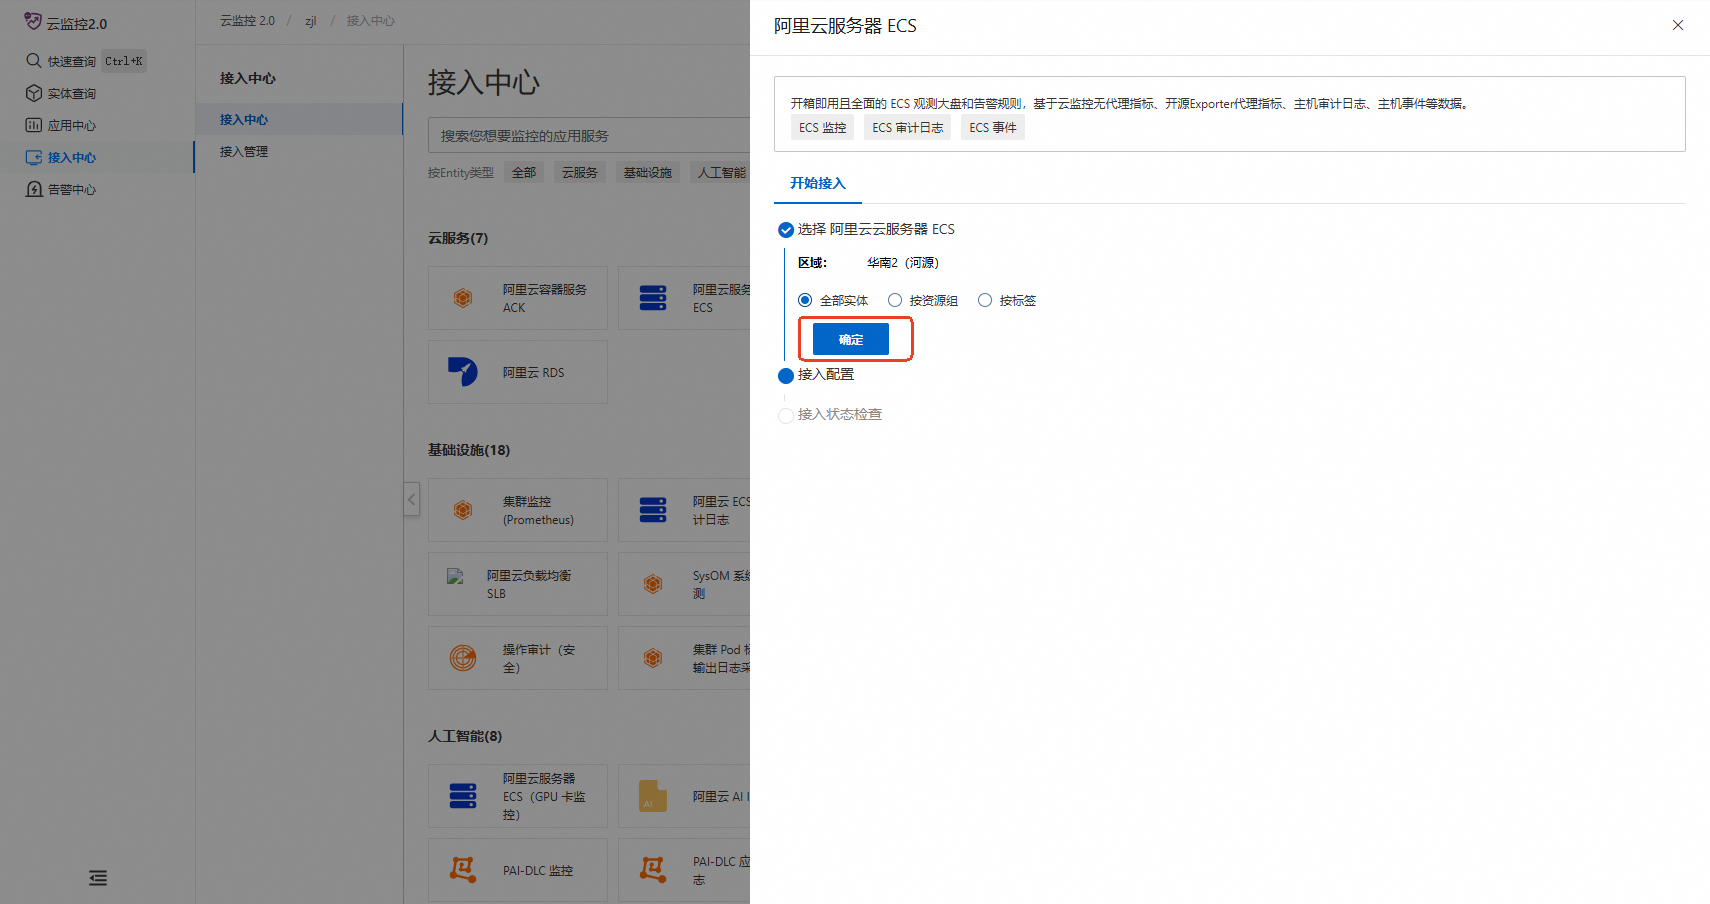
Task: Switch to the 开始接入 tab
Action: tap(818, 183)
